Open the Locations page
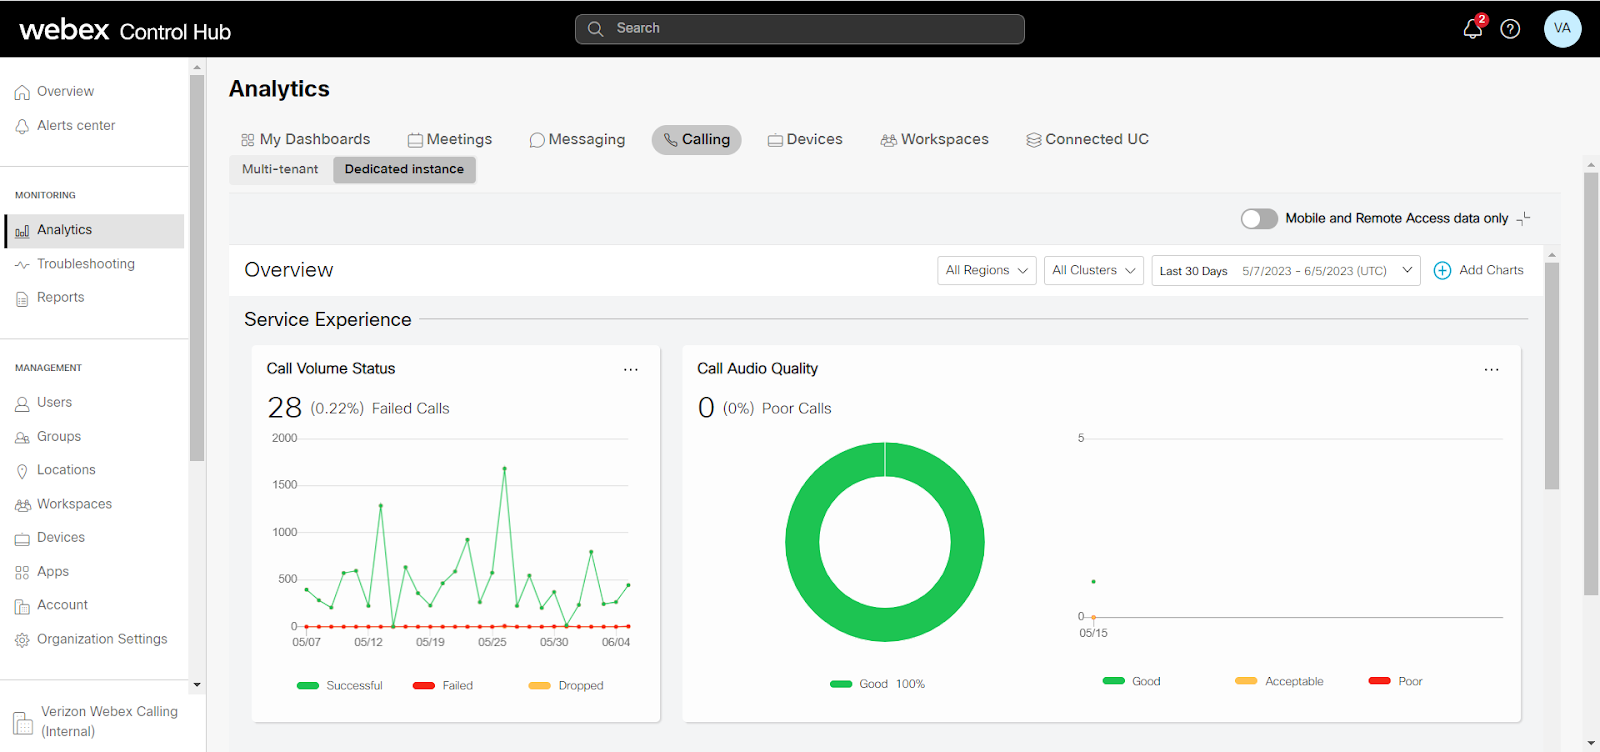The height and width of the screenshot is (752, 1600). (x=66, y=470)
